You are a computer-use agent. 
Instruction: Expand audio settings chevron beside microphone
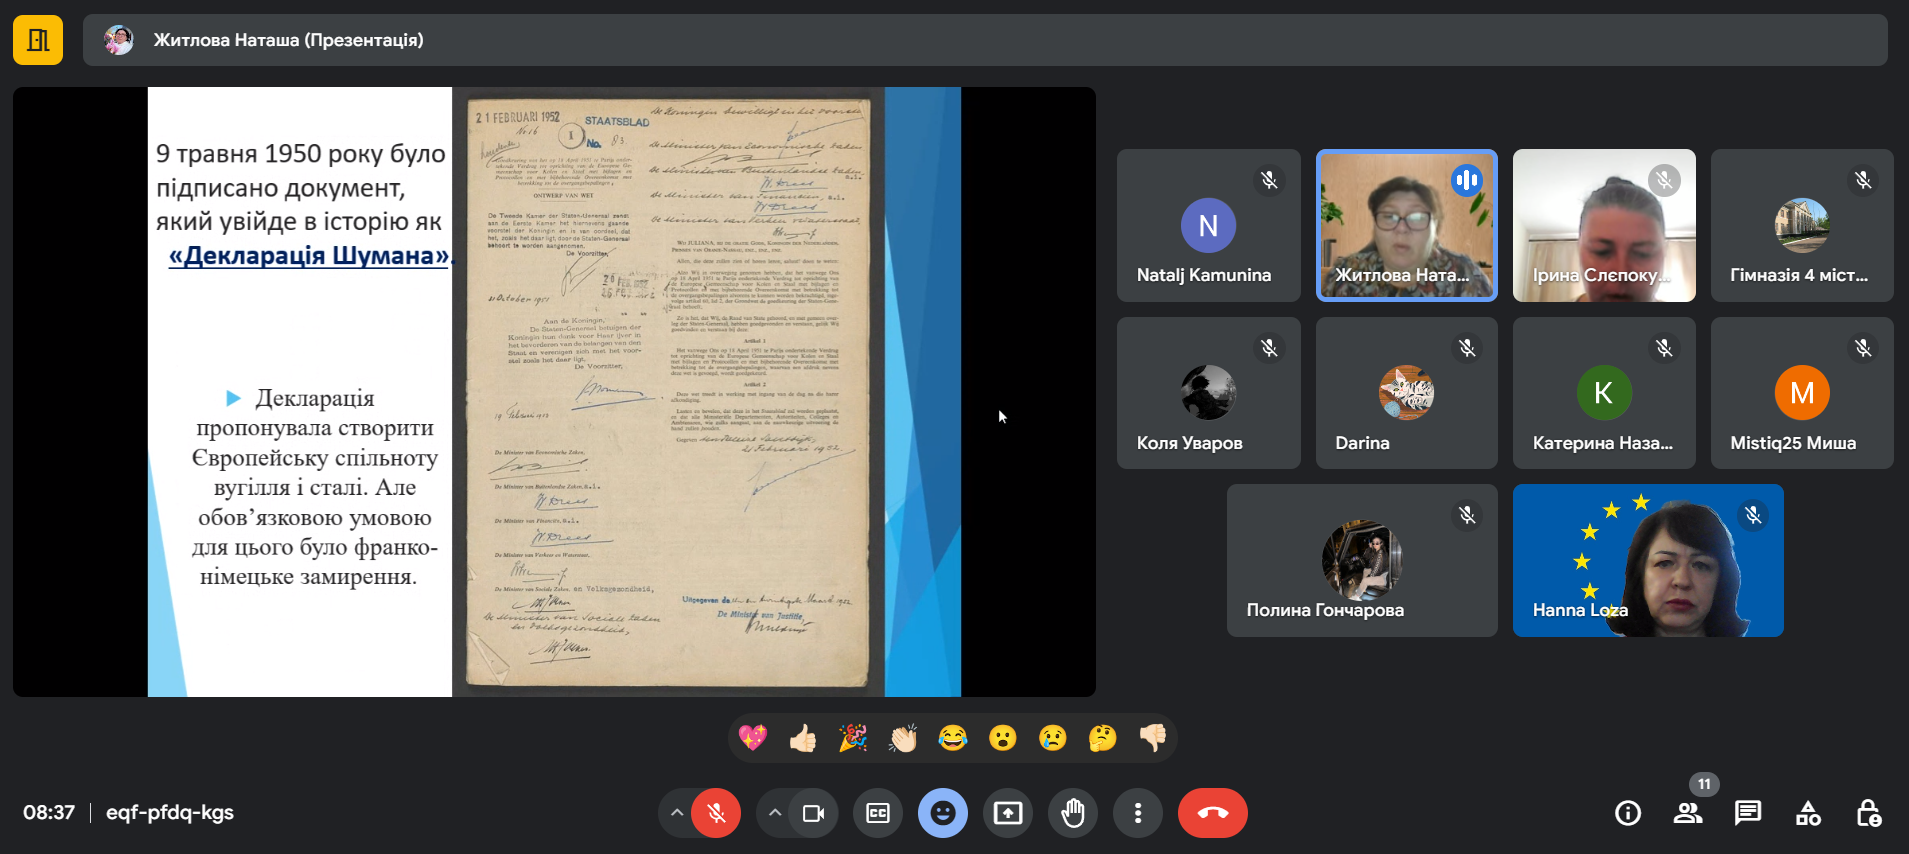677,813
